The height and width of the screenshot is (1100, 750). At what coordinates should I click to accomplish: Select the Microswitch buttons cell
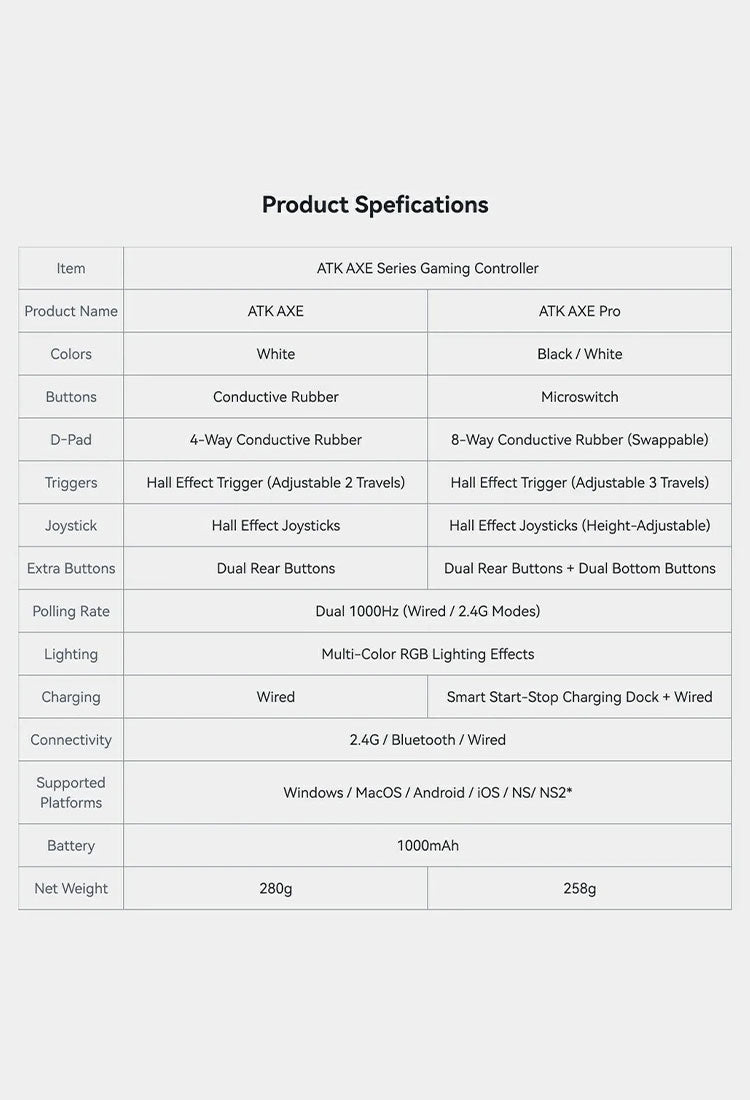(x=579, y=397)
